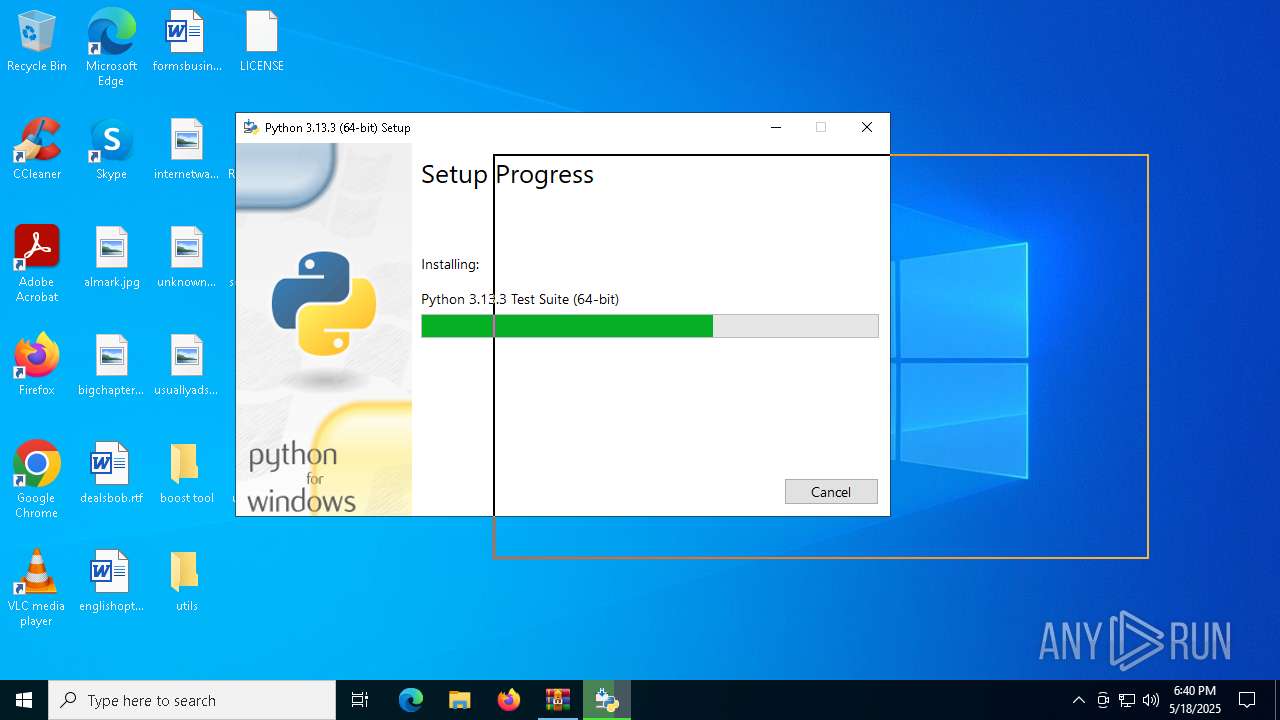
Task: Click the taskbar search box
Action: point(192,700)
